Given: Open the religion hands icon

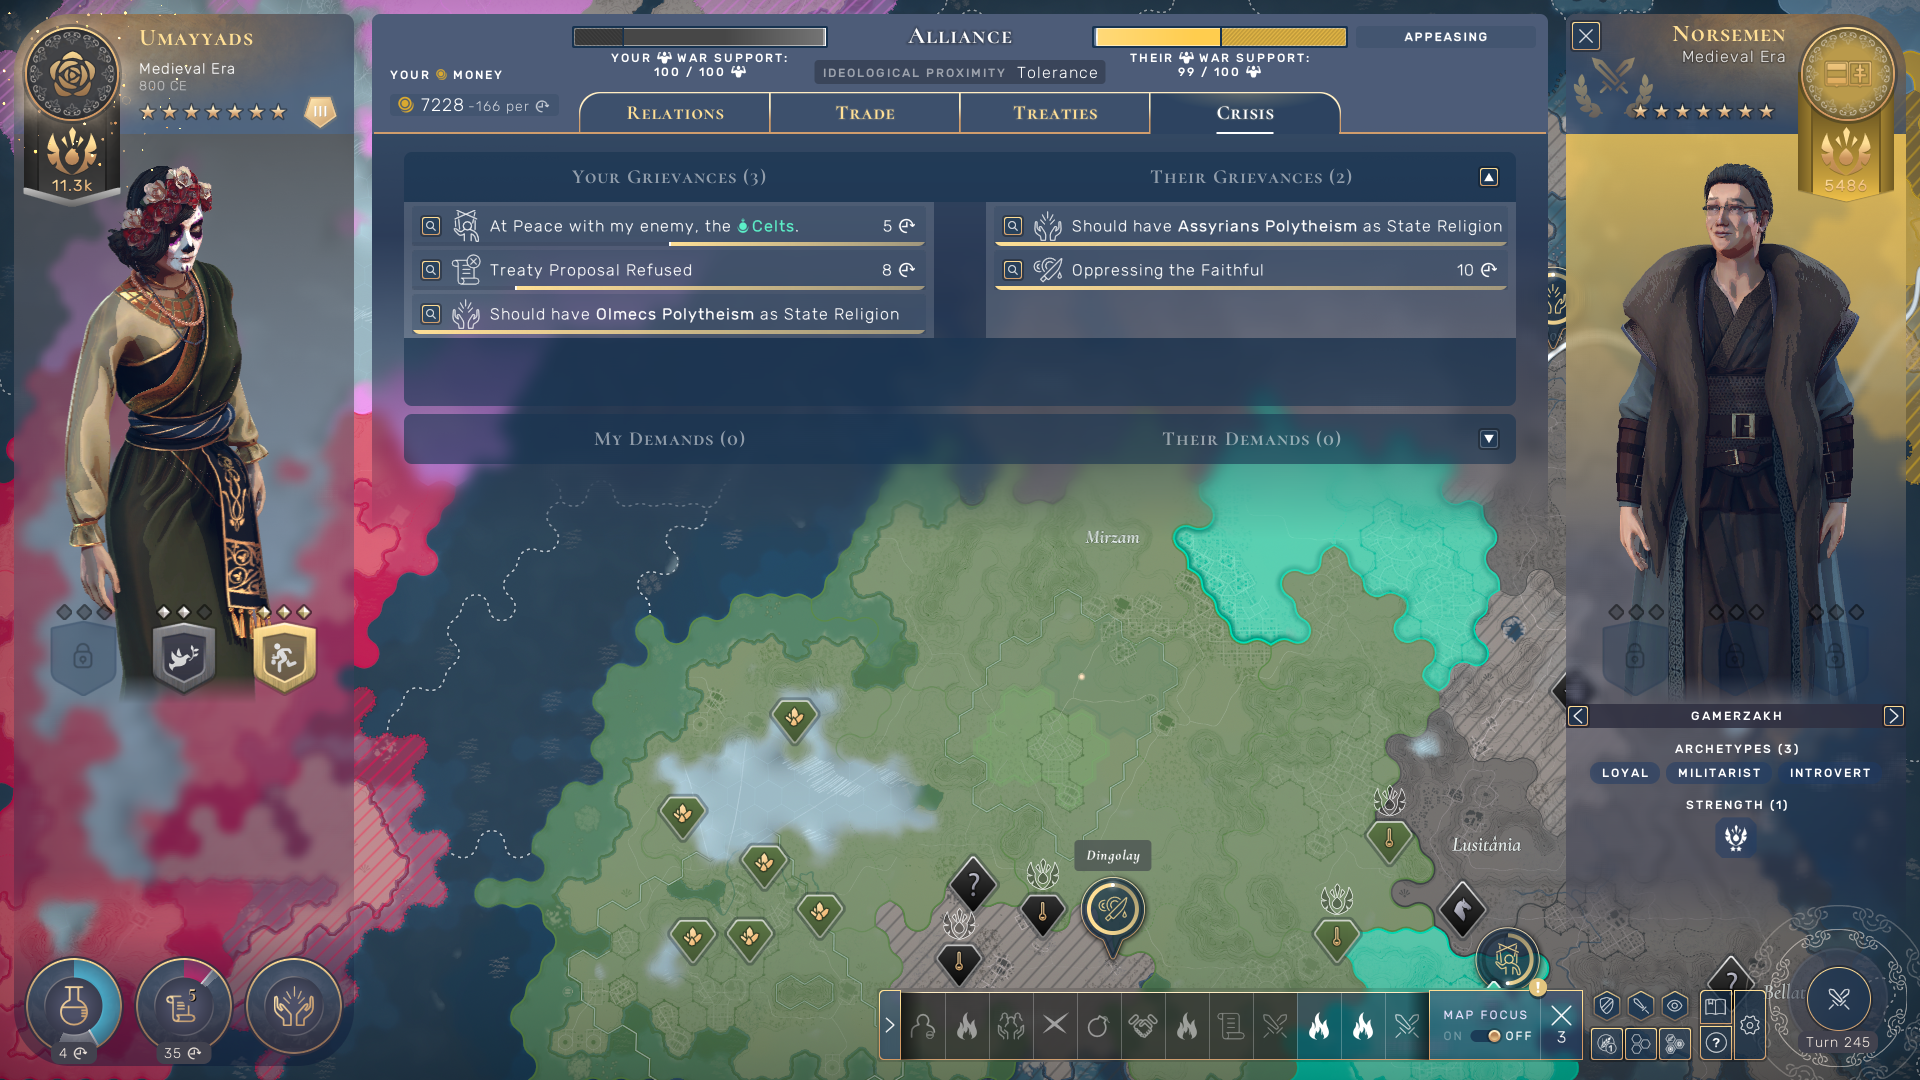Looking at the screenshot, I should (x=294, y=1006).
